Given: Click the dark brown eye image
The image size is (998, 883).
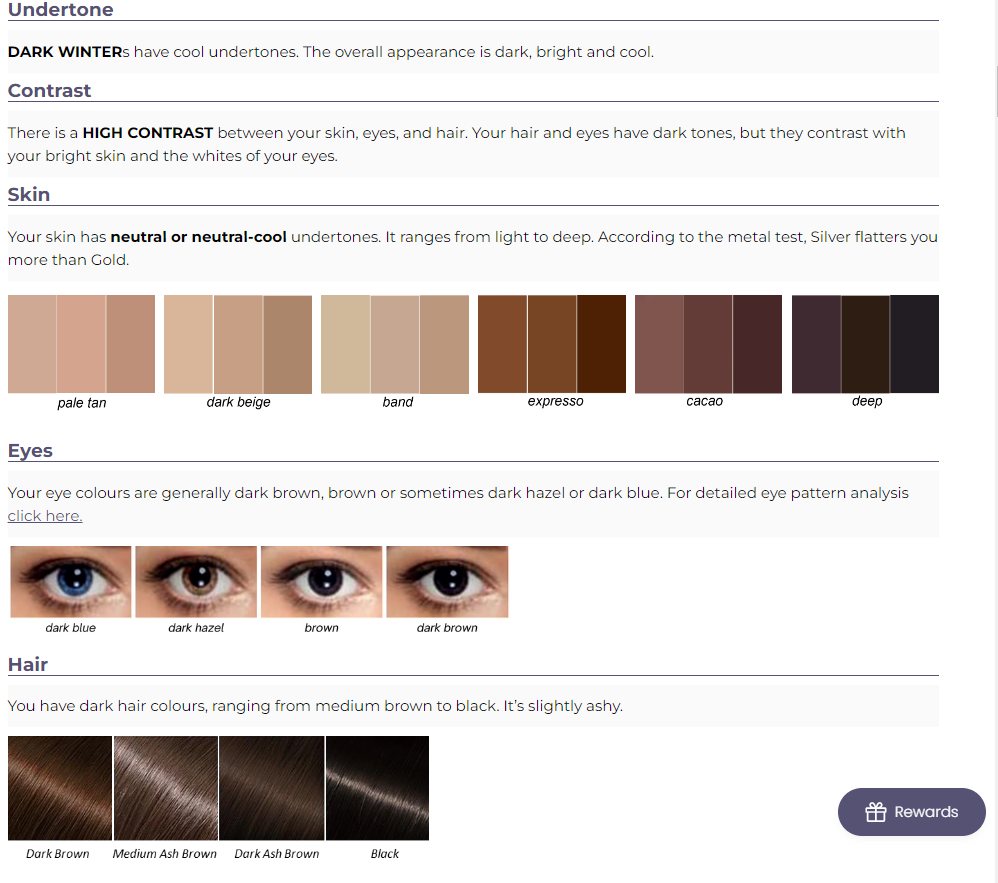Looking at the screenshot, I should pos(447,582).
